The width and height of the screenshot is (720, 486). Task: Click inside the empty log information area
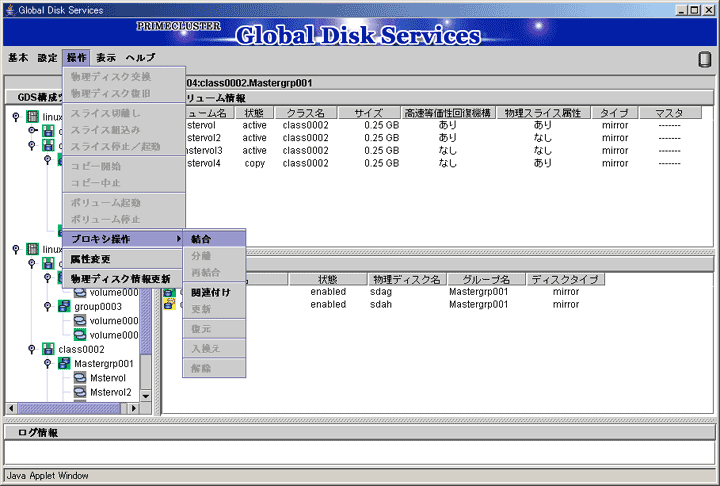(x=360, y=452)
